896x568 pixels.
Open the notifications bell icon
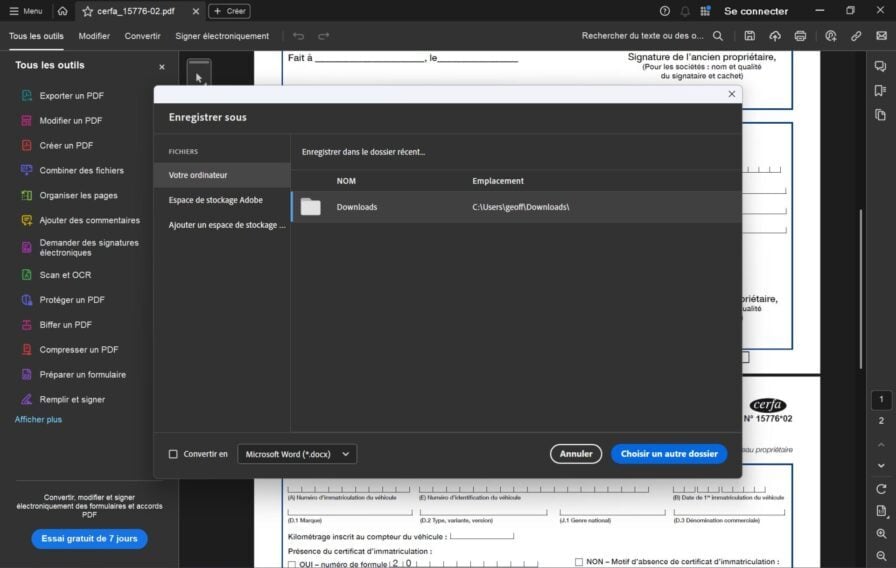coord(685,11)
